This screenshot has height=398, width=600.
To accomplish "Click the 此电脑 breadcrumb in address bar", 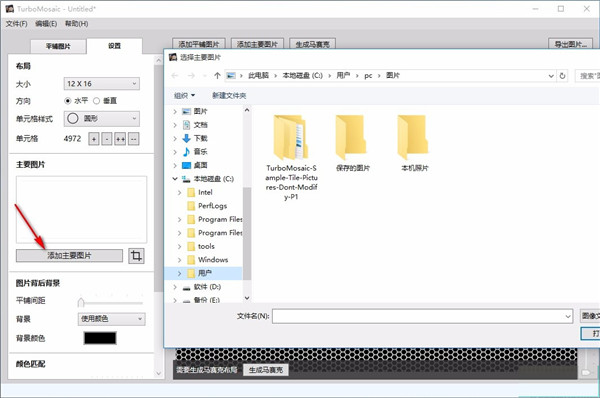I will pyautogui.click(x=258, y=76).
